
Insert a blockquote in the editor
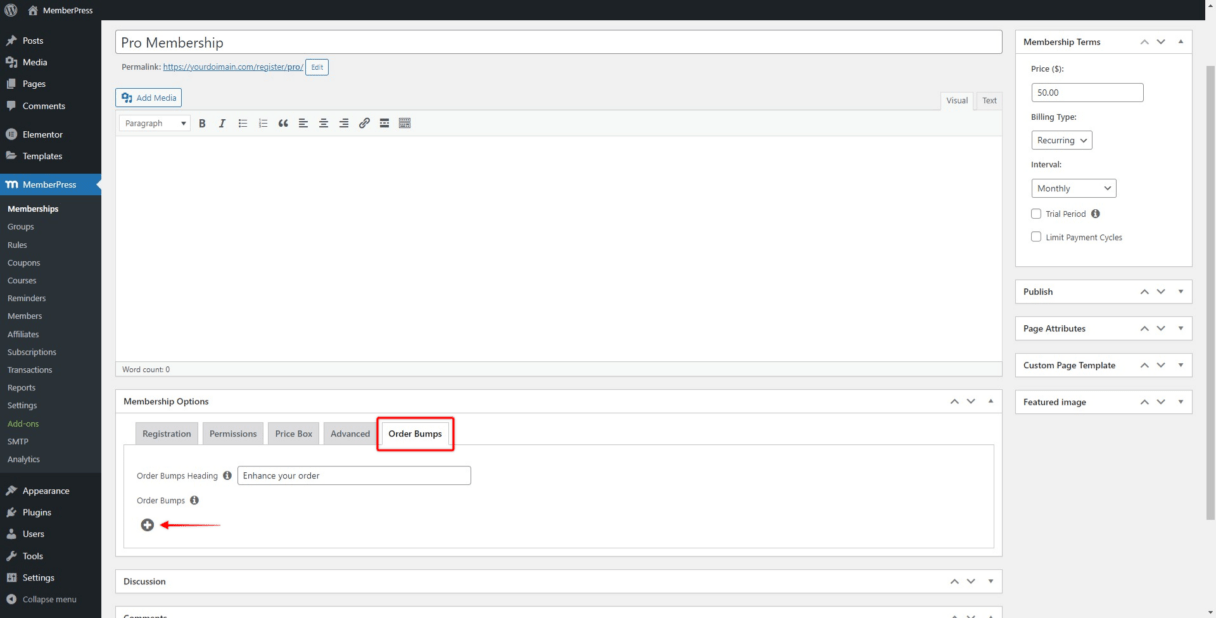coord(283,123)
